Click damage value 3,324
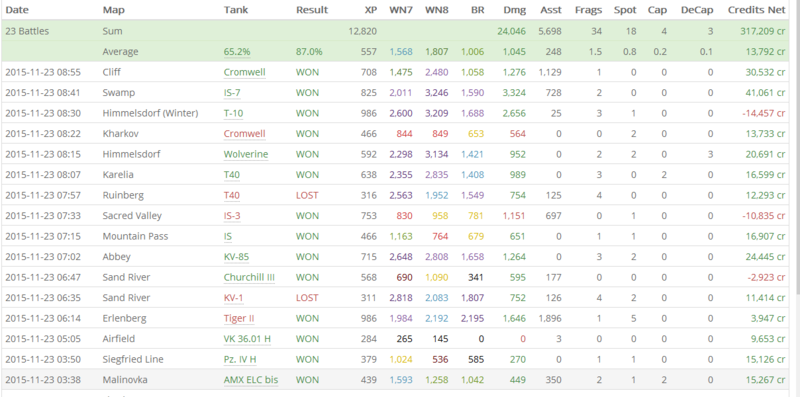 coord(514,93)
